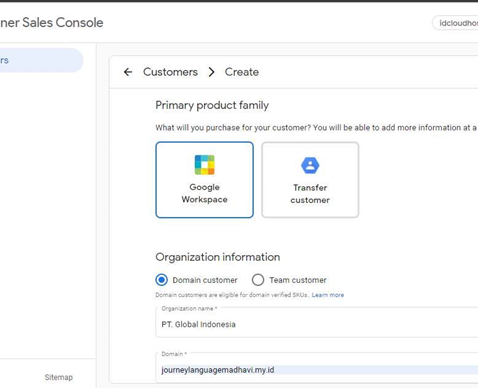Viewport: 478px width, 388px height.
Task: Select the Team customer radio button
Action: point(258,280)
